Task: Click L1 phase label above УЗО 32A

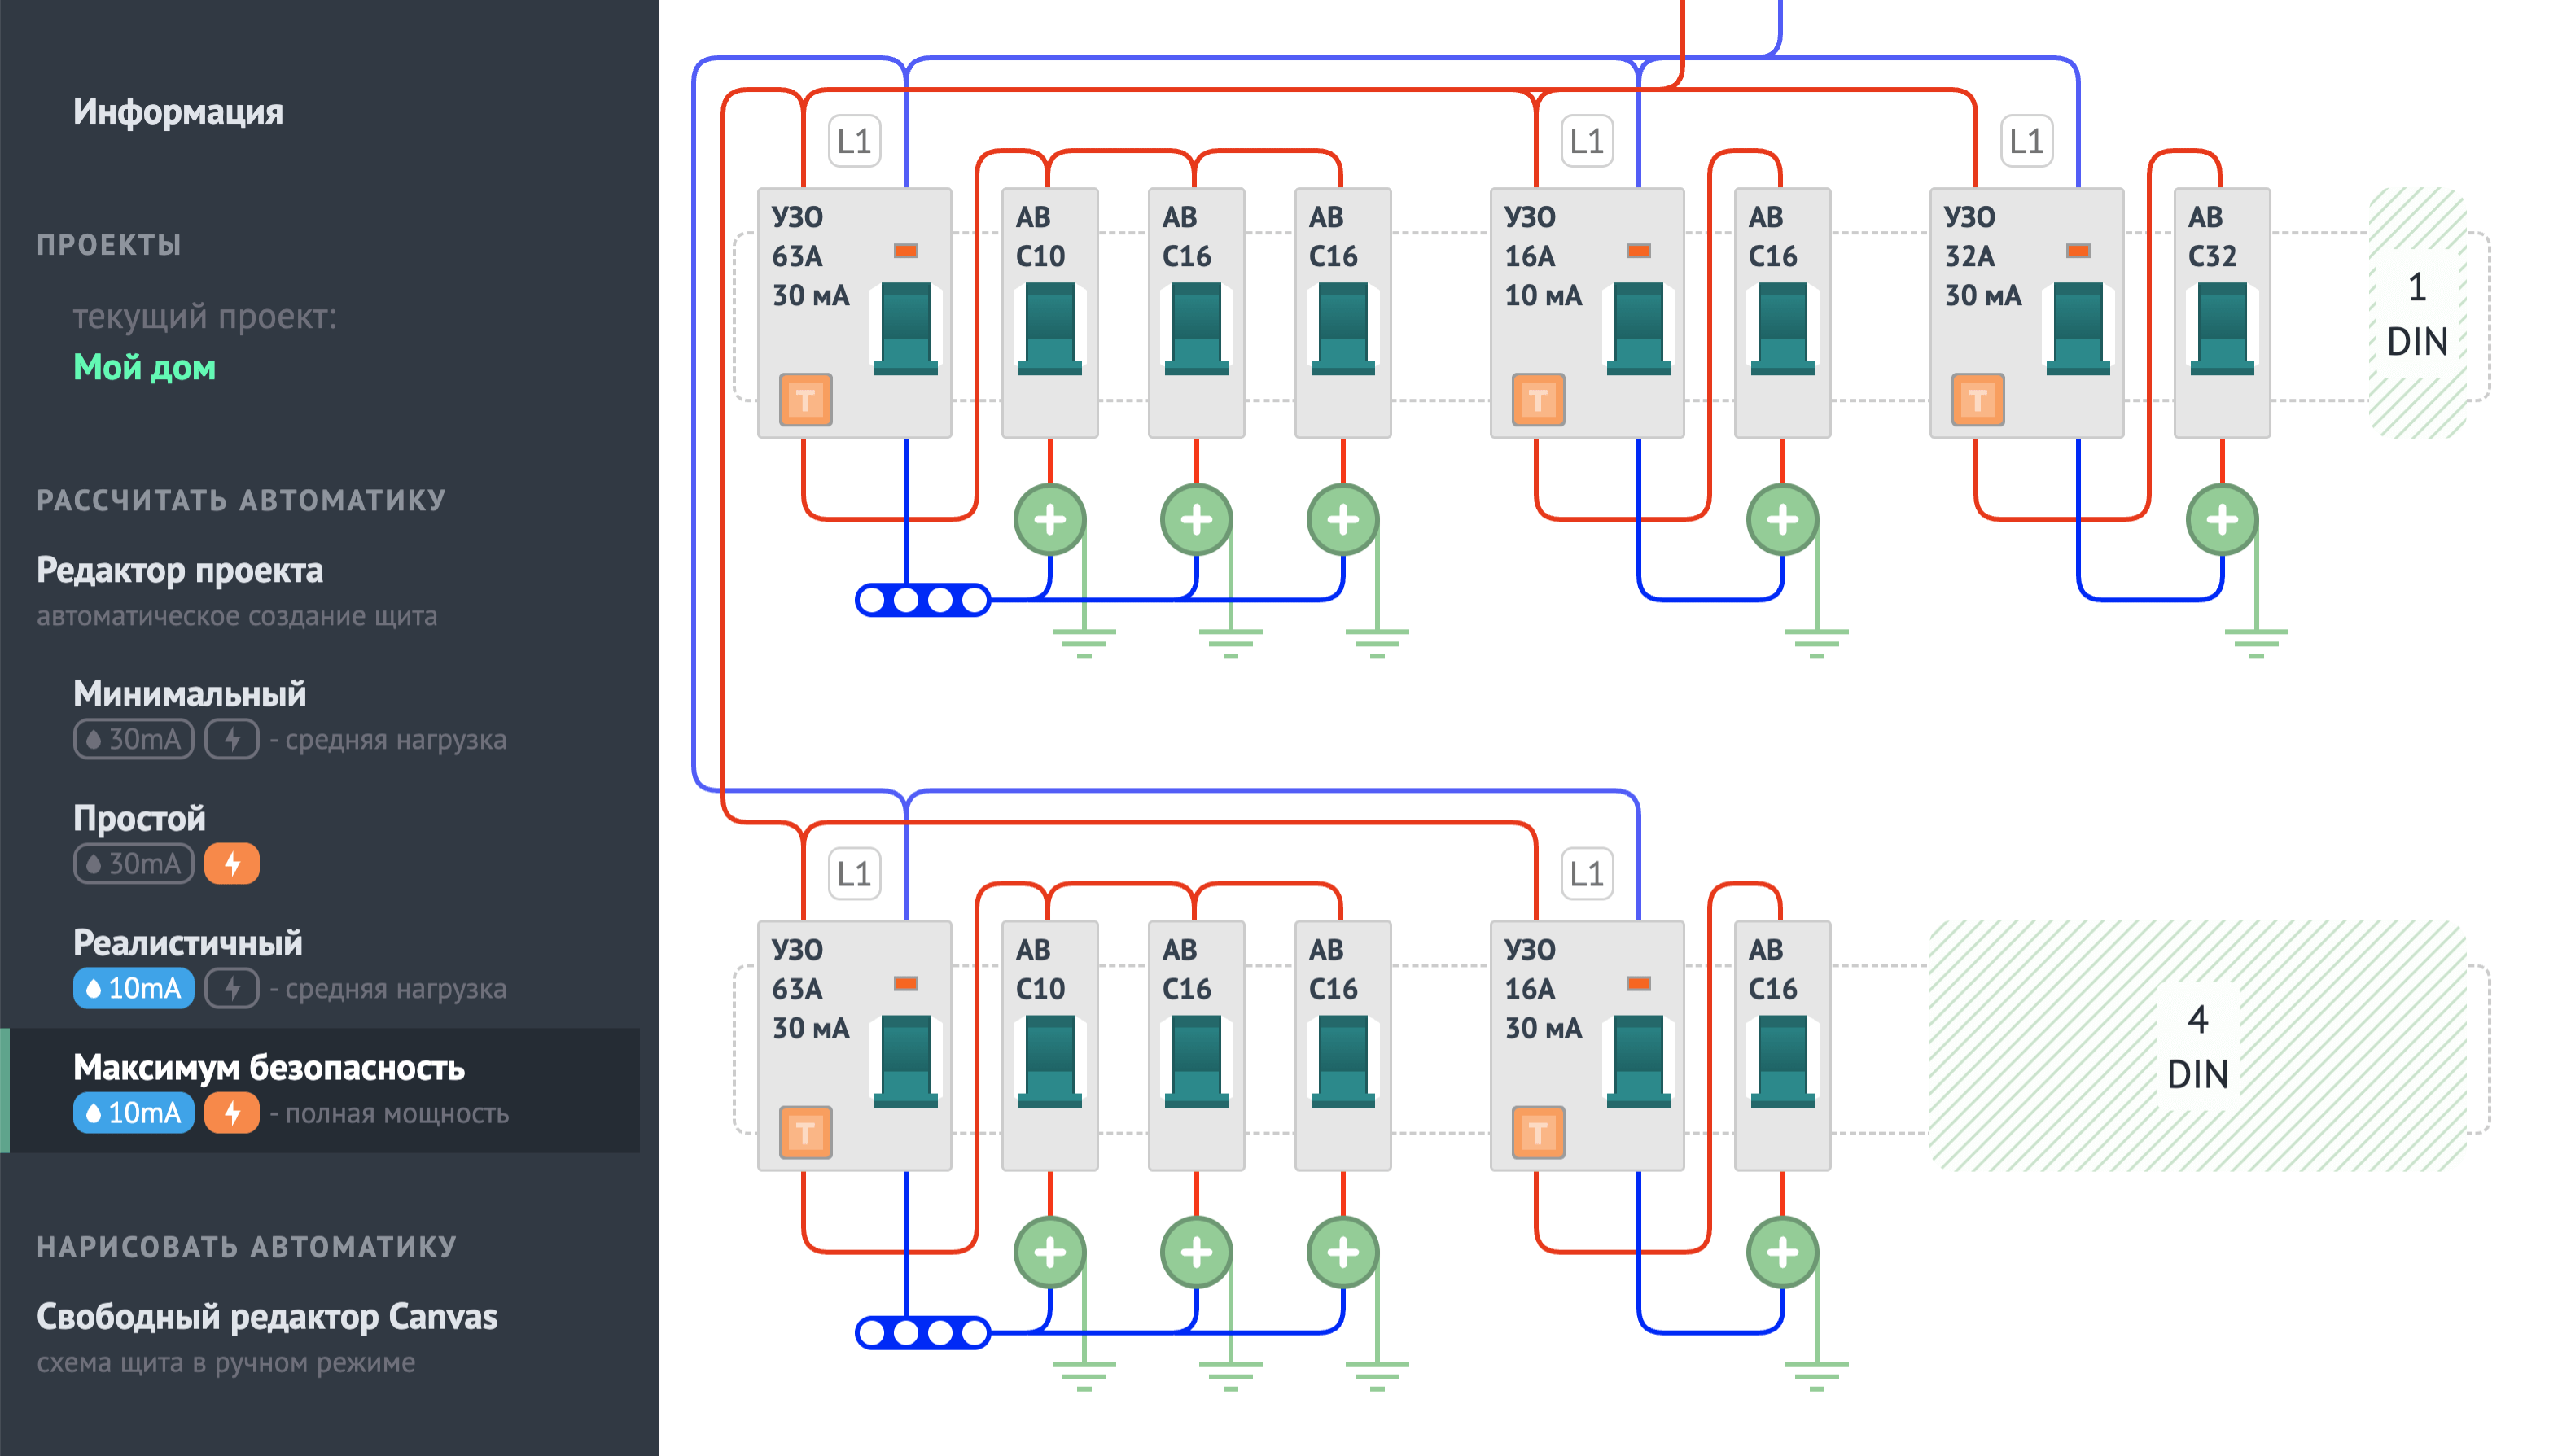Action: 2027,141
